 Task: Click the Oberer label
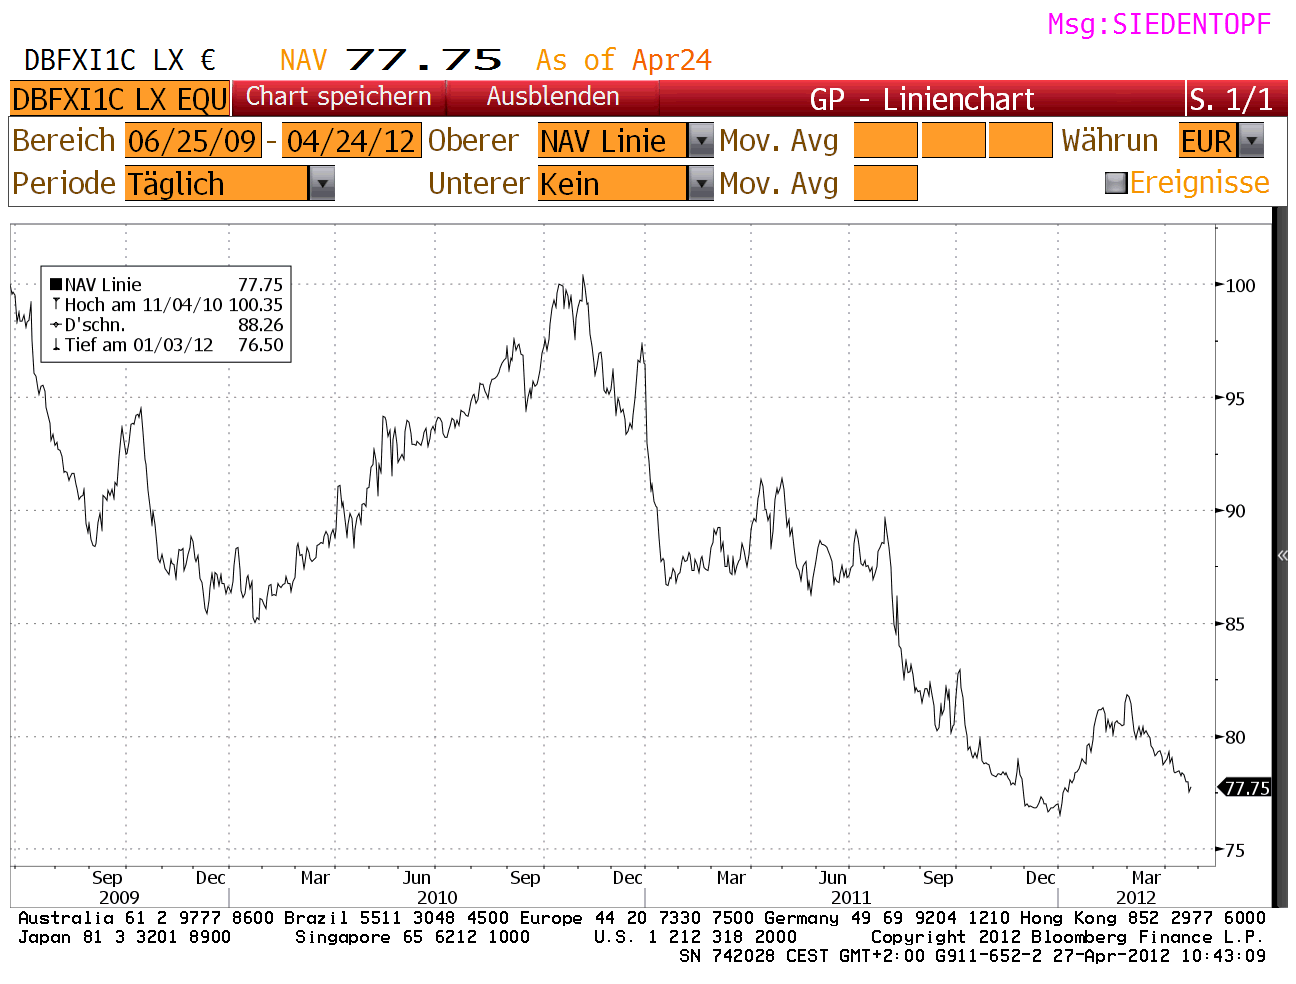tap(473, 141)
